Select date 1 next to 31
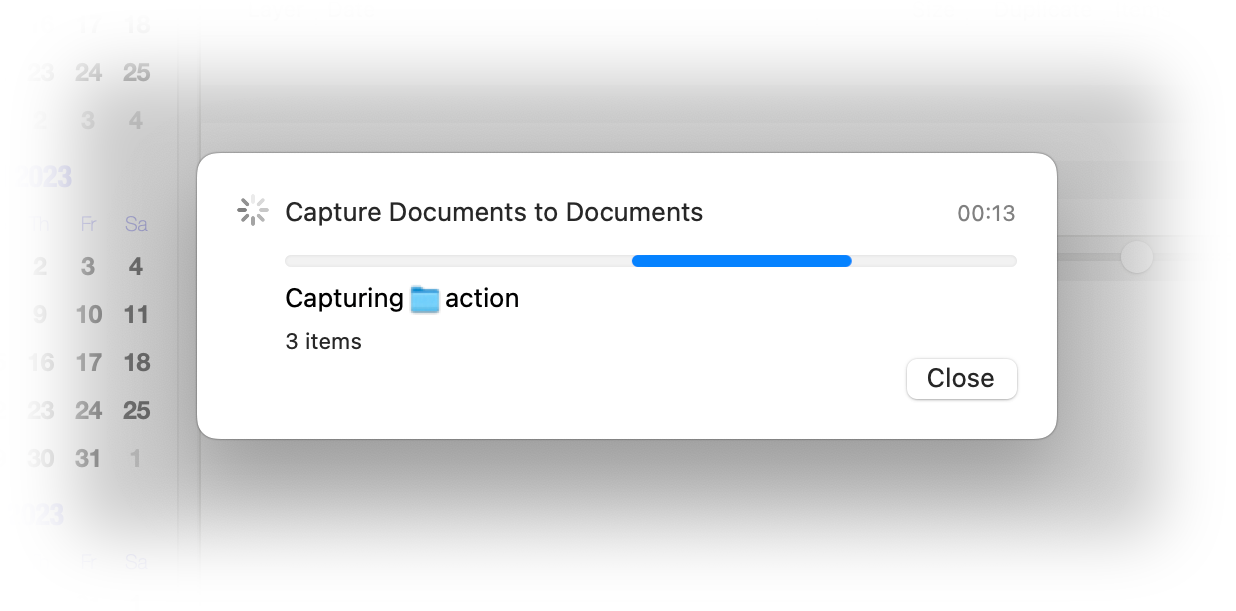Image resolution: width=1236 pixels, height=611 pixels. coord(136,459)
